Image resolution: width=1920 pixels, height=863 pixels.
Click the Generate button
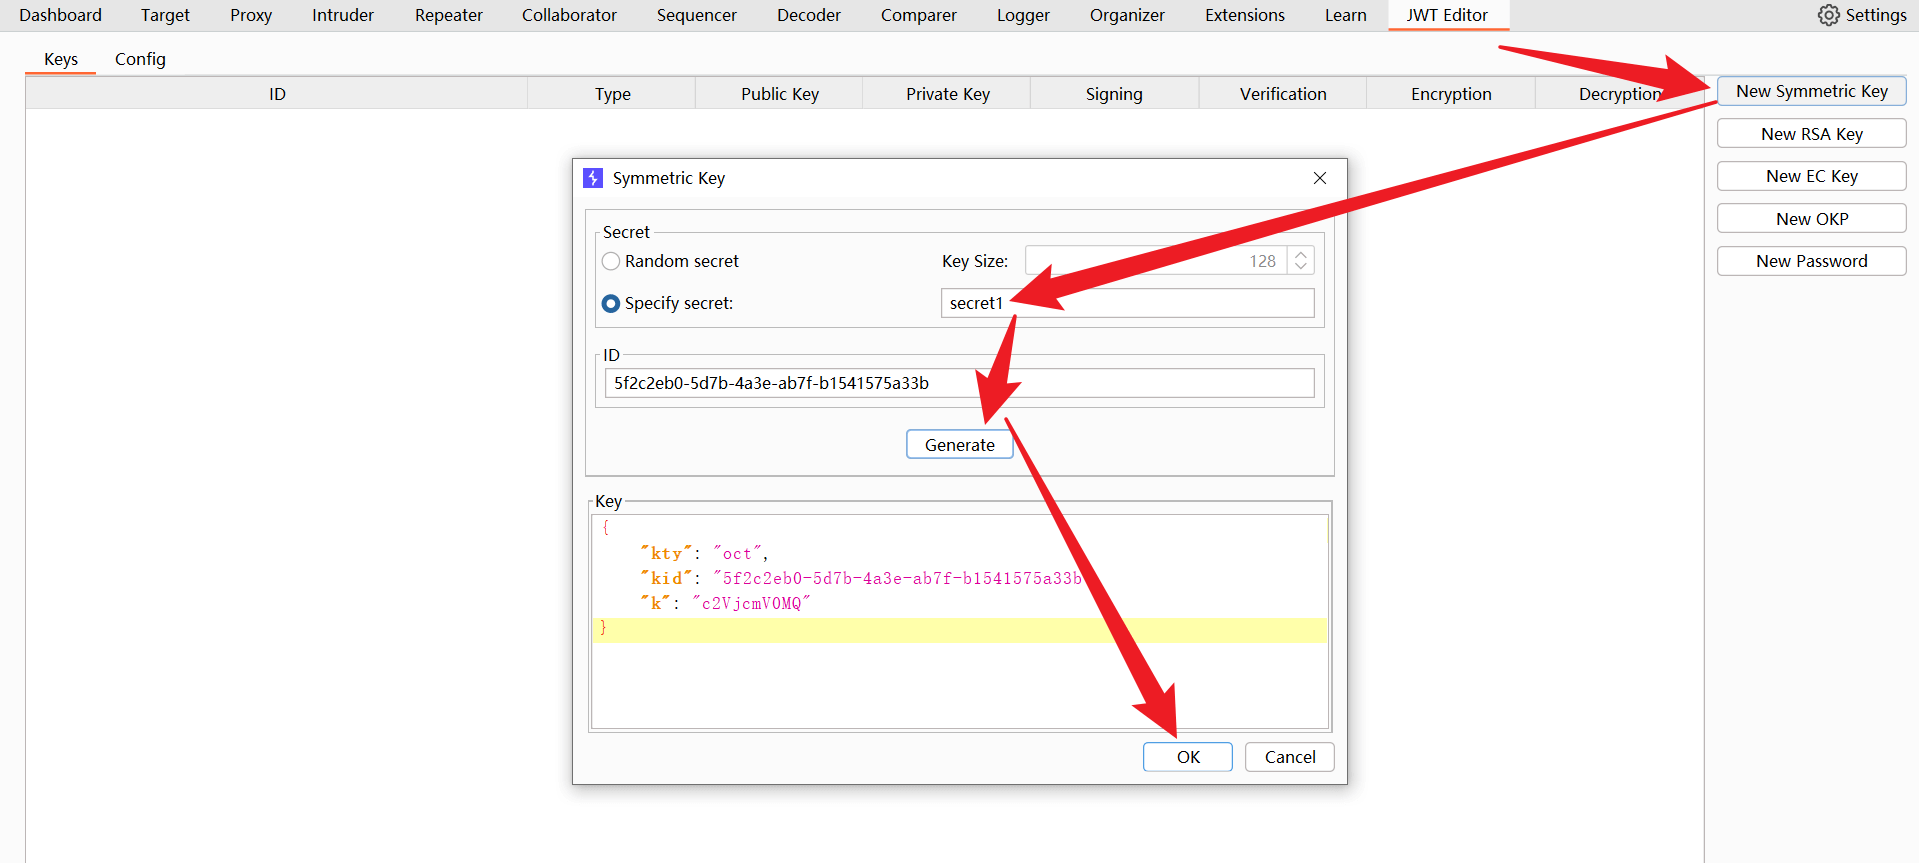(959, 445)
